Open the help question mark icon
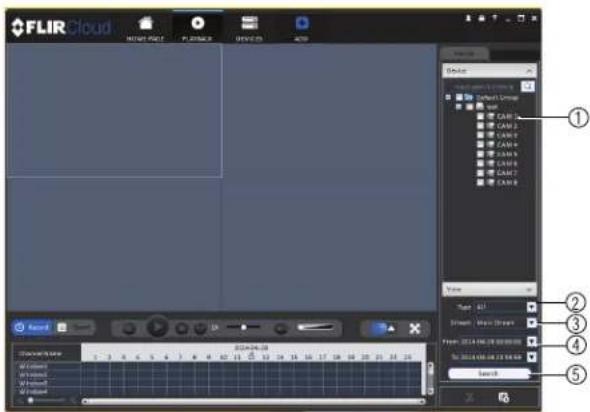The image size is (590, 412). [x=495, y=18]
